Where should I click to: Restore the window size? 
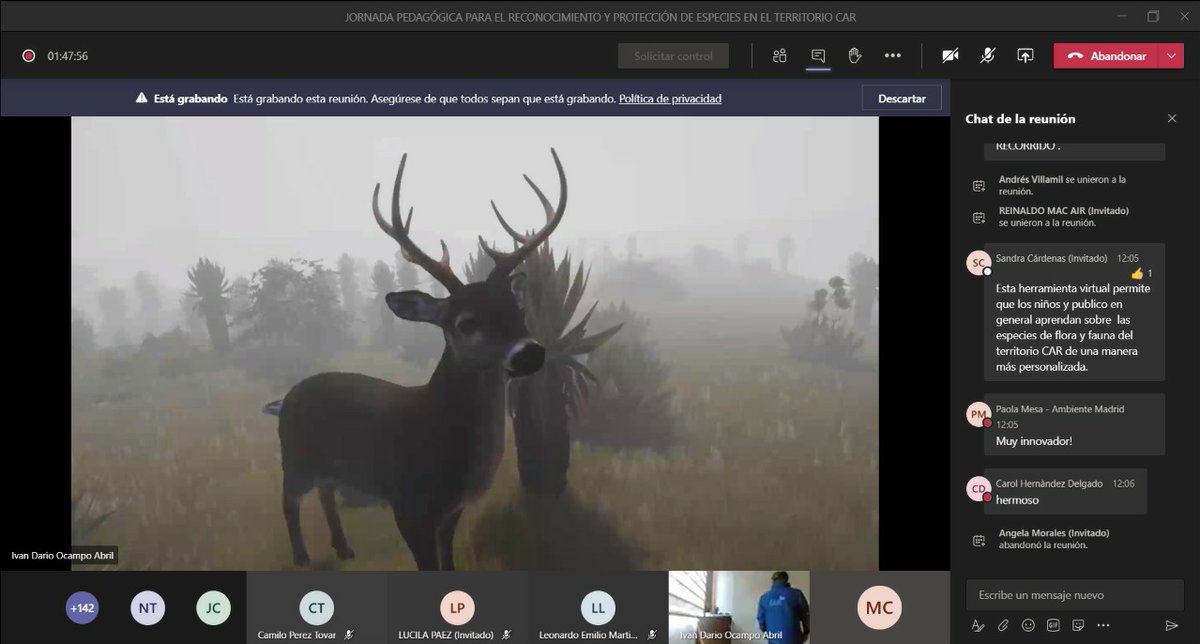[x=1153, y=16]
